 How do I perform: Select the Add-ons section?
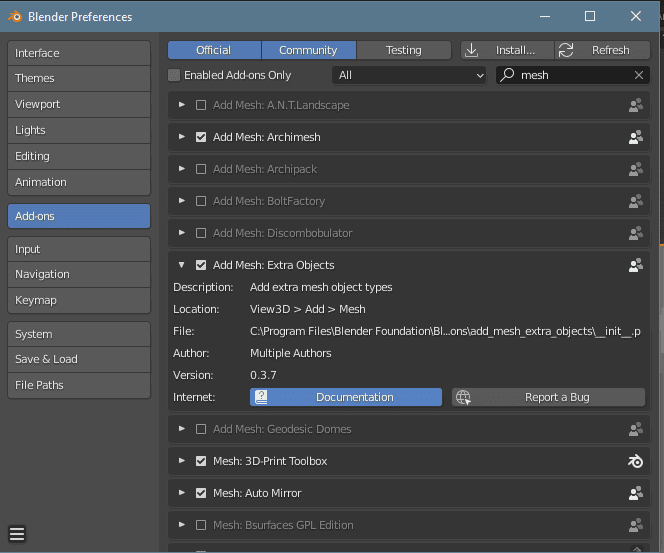point(79,216)
